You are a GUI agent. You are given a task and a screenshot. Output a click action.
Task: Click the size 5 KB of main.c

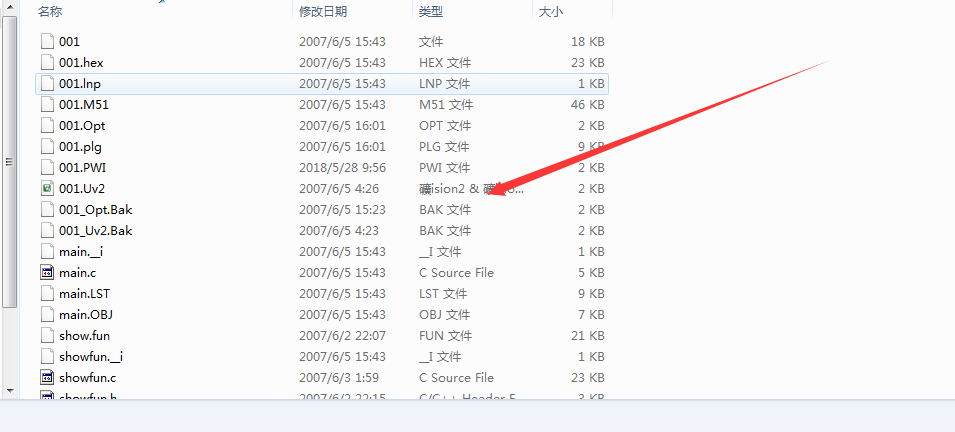591,272
